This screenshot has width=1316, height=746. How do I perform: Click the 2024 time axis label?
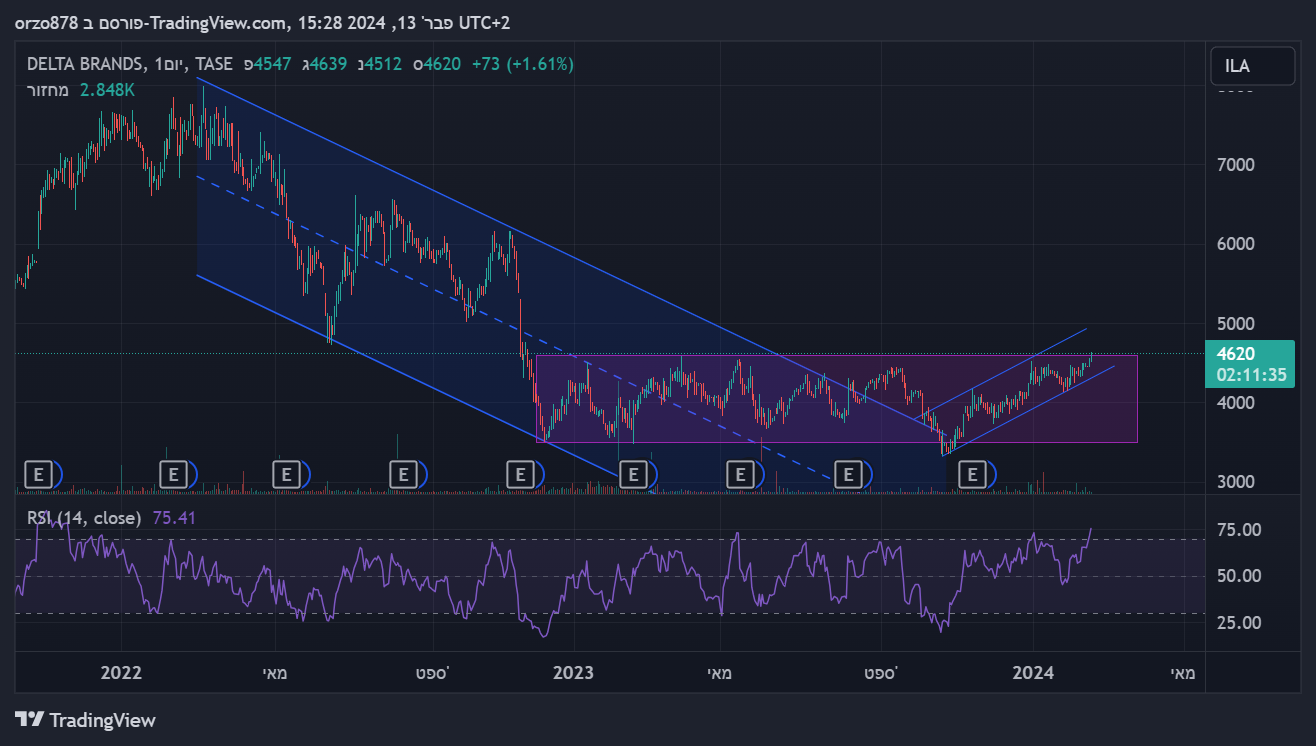click(1033, 673)
